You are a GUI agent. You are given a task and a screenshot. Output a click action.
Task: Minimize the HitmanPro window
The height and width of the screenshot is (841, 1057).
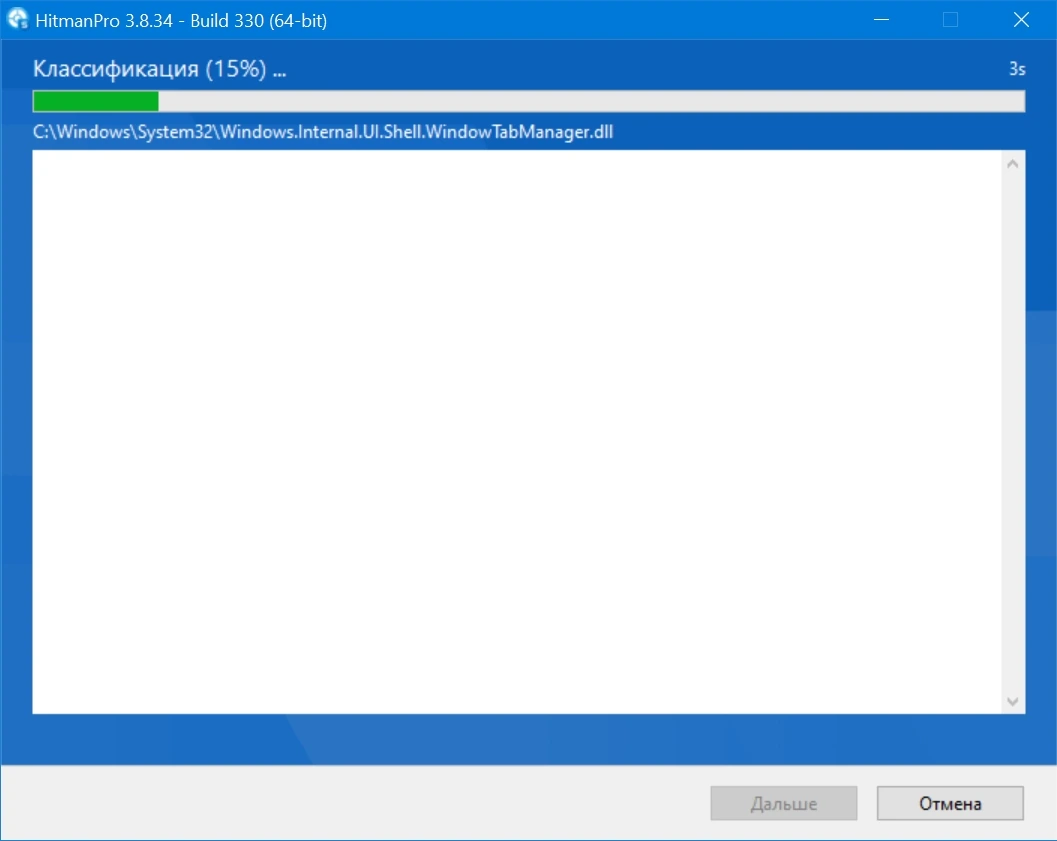coord(881,20)
